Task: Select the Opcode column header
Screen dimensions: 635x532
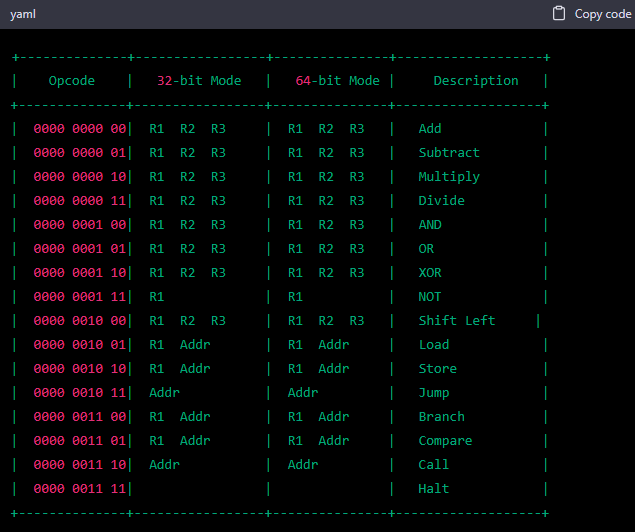Action: [x=72, y=81]
